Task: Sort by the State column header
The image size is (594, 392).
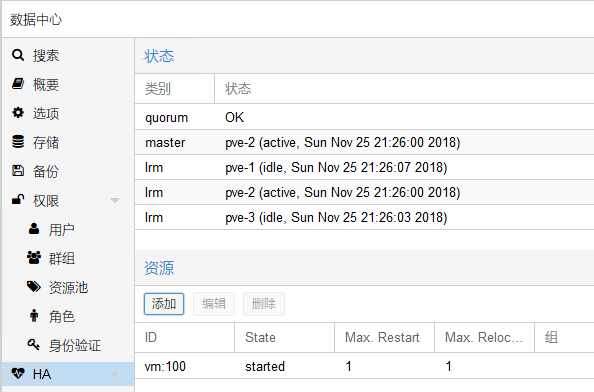Action: pos(284,337)
